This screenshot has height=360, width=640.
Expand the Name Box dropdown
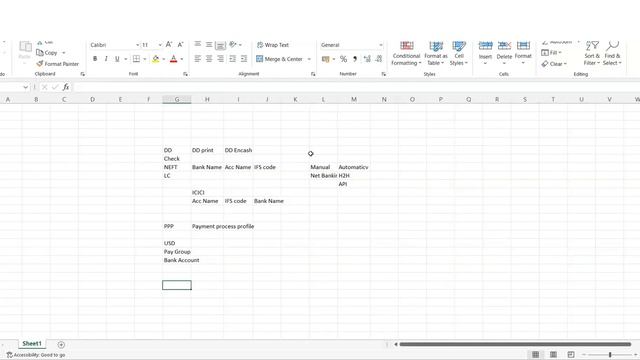point(25,87)
